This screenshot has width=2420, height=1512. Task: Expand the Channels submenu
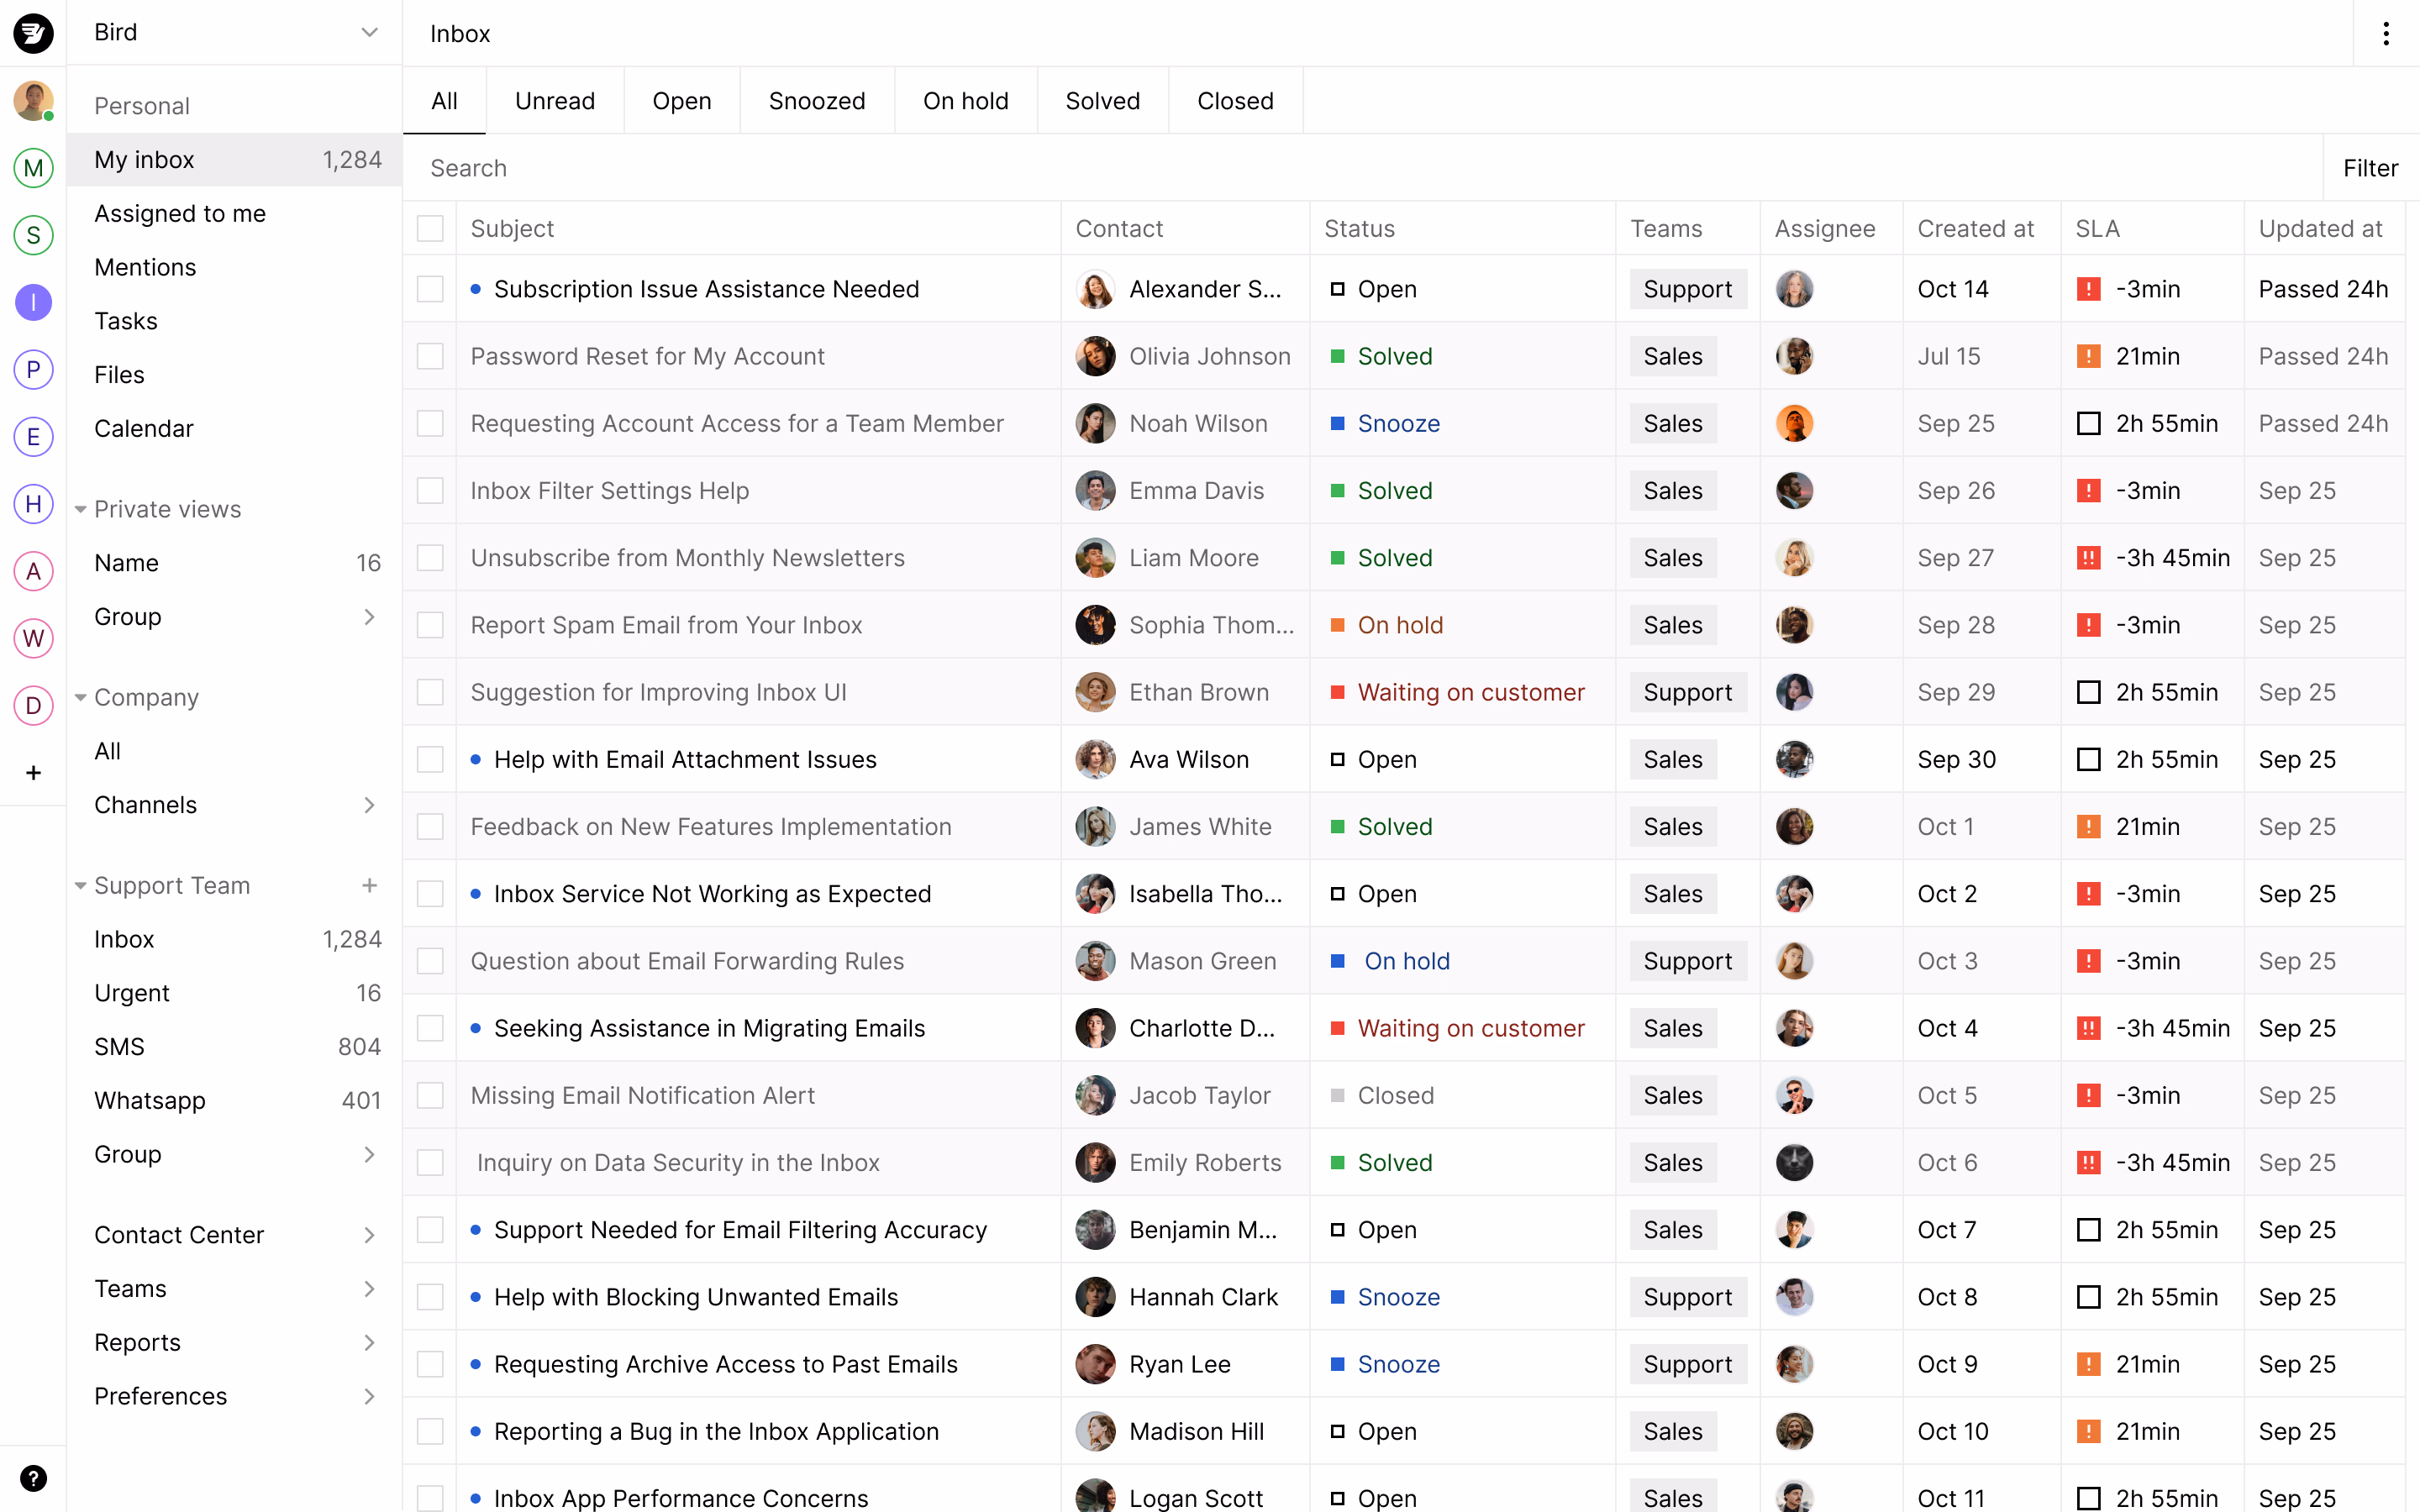369,805
